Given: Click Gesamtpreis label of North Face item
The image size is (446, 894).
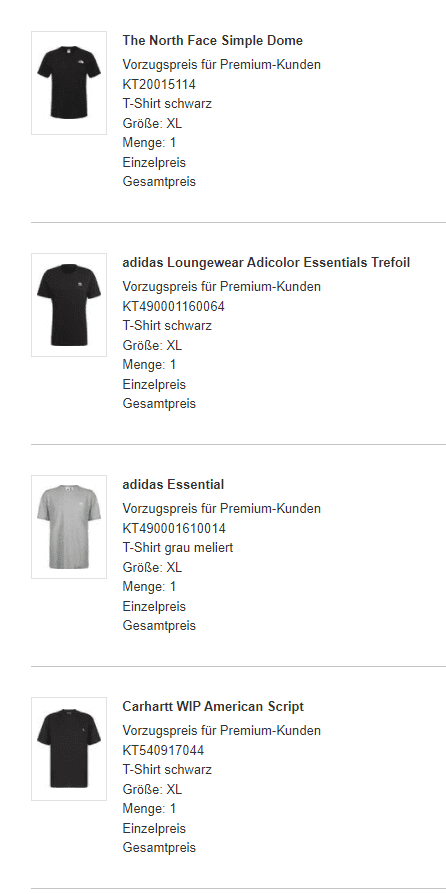Looking at the screenshot, I should tap(159, 182).
